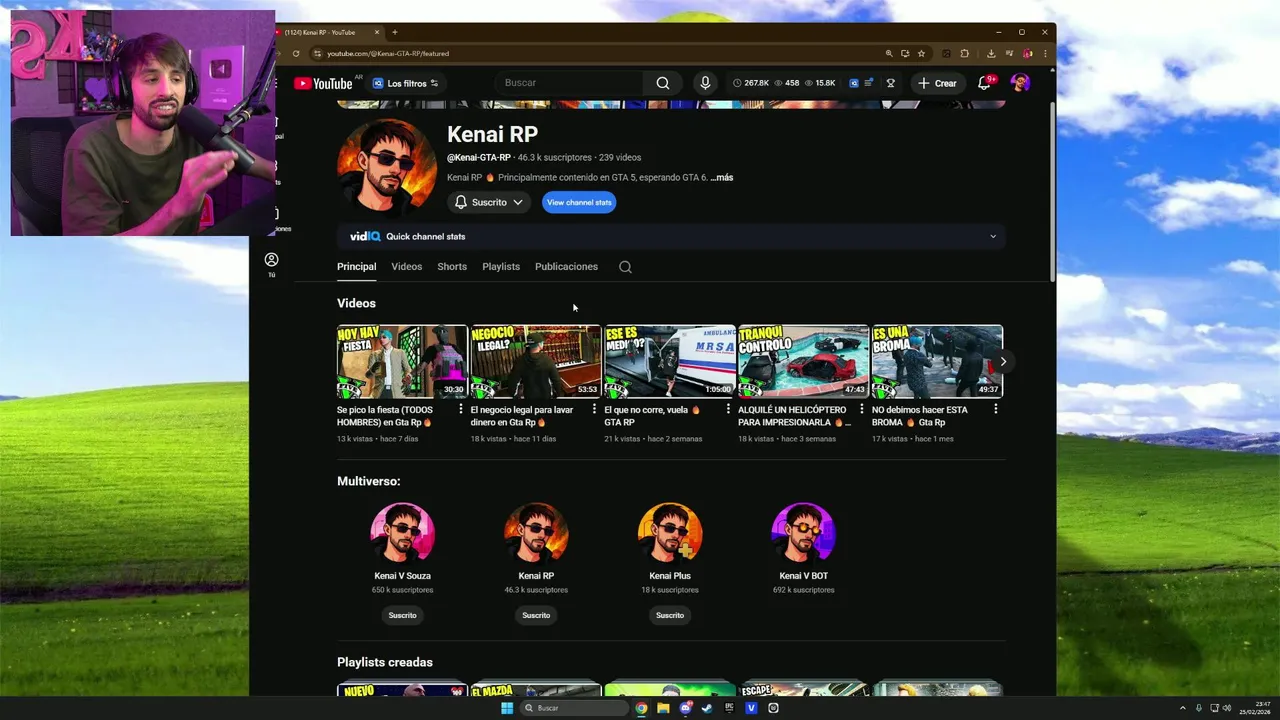1280x720 pixels.
Task: Open Steam from the taskbar
Action: coord(707,708)
